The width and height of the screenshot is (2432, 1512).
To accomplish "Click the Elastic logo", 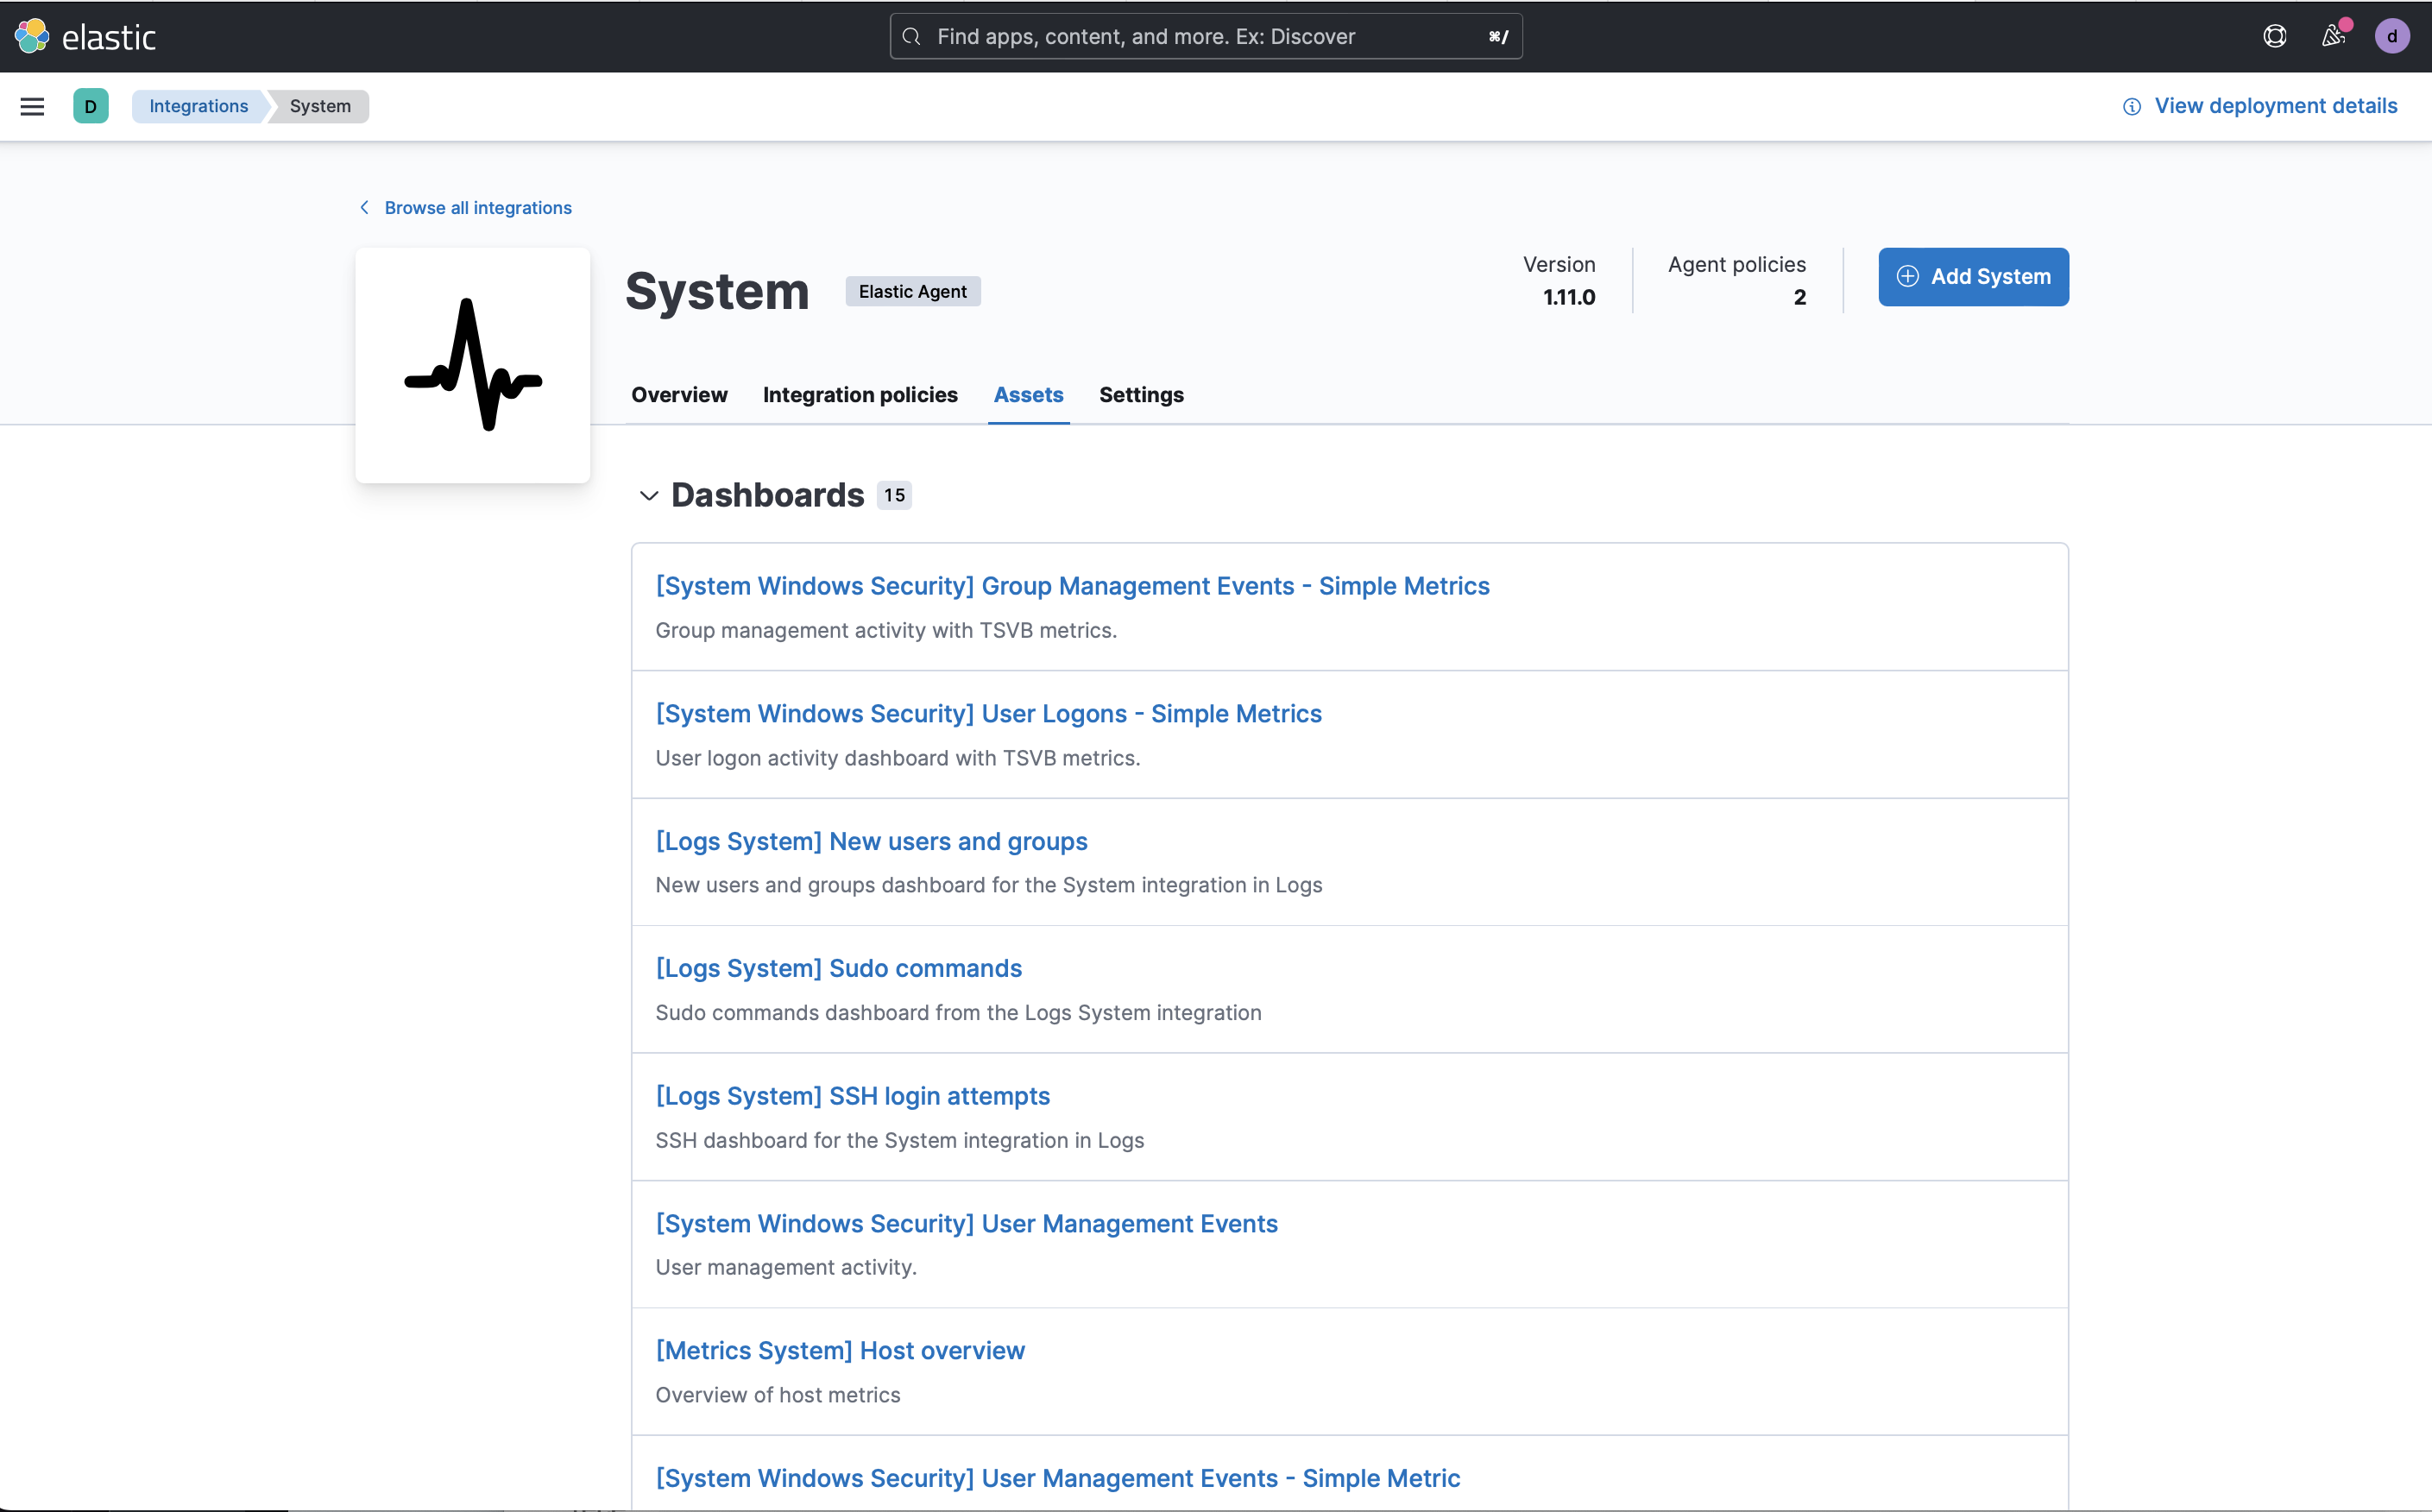I will [x=86, y=36].
